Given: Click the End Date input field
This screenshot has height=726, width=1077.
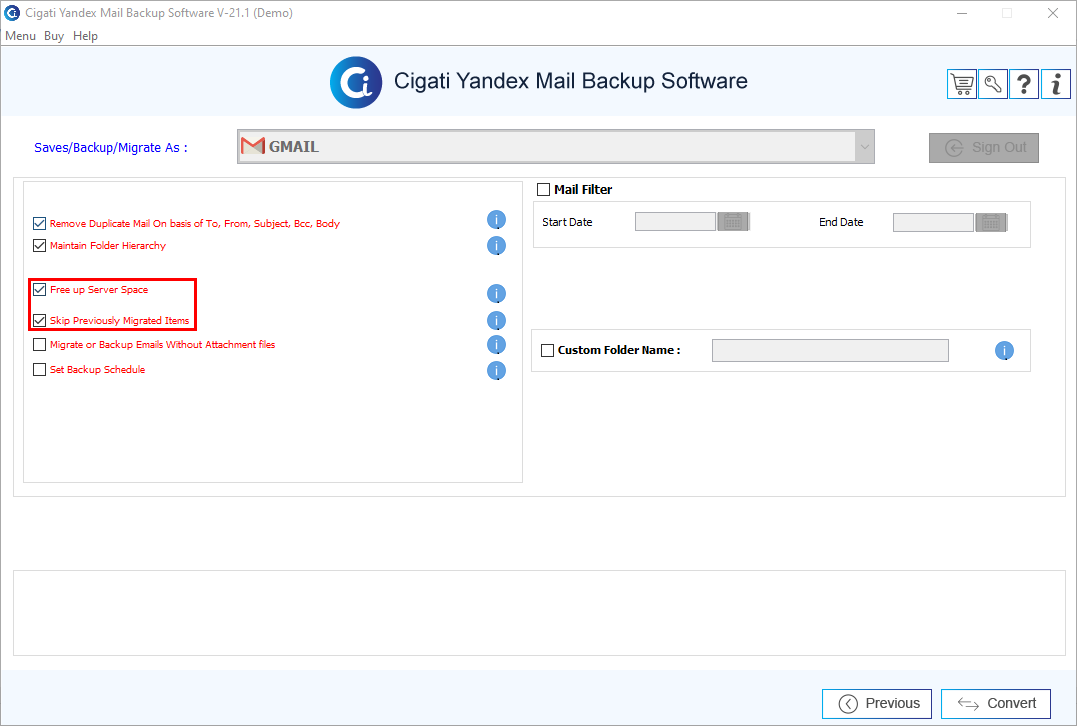Looking at the screenshot, I should [933, 222].
